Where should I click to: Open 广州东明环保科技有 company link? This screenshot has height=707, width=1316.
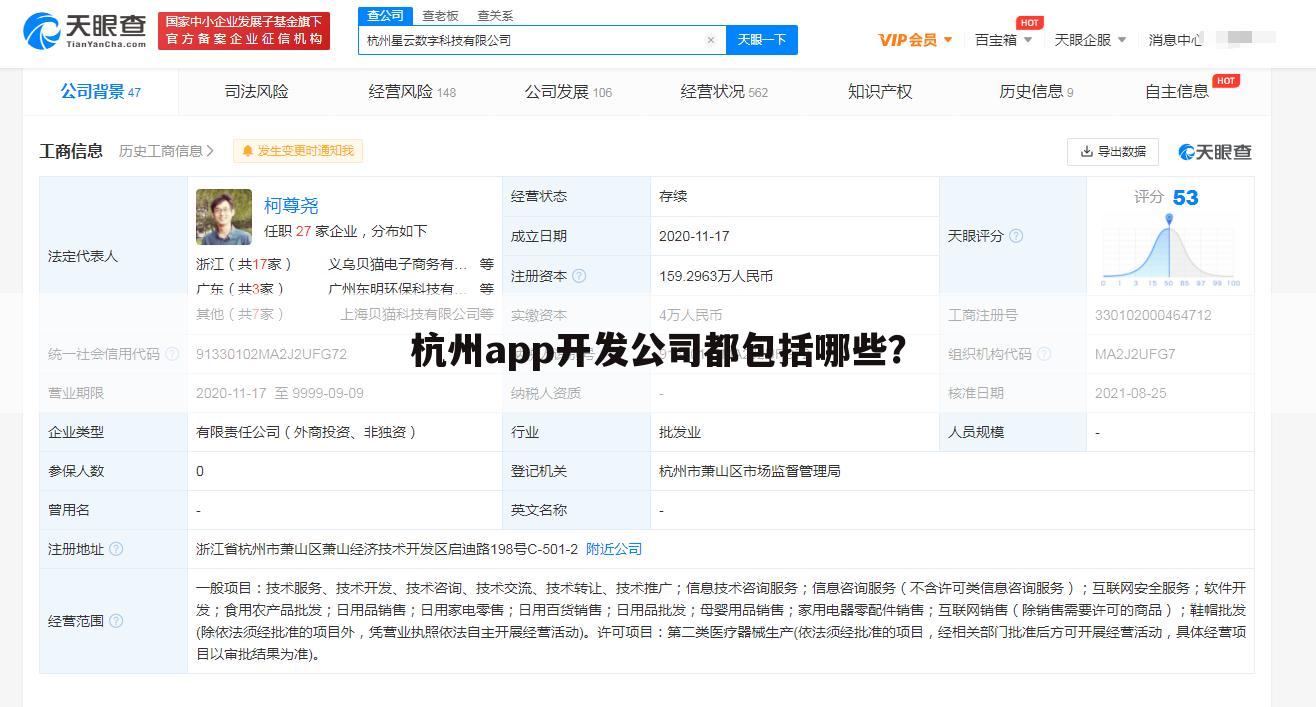point(398,288)
